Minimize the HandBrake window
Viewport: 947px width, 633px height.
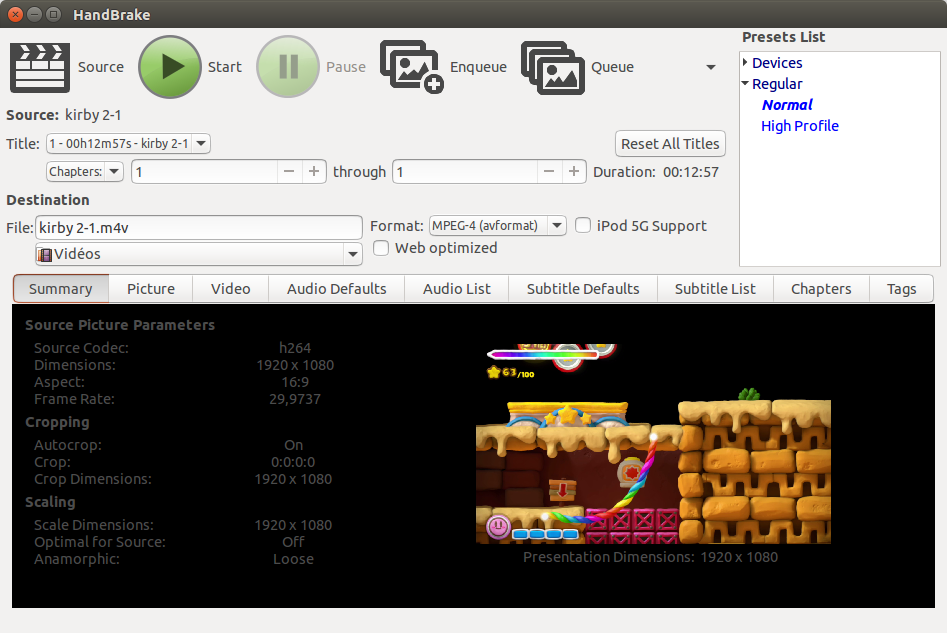pyautogui.click(x=34, y=14)
